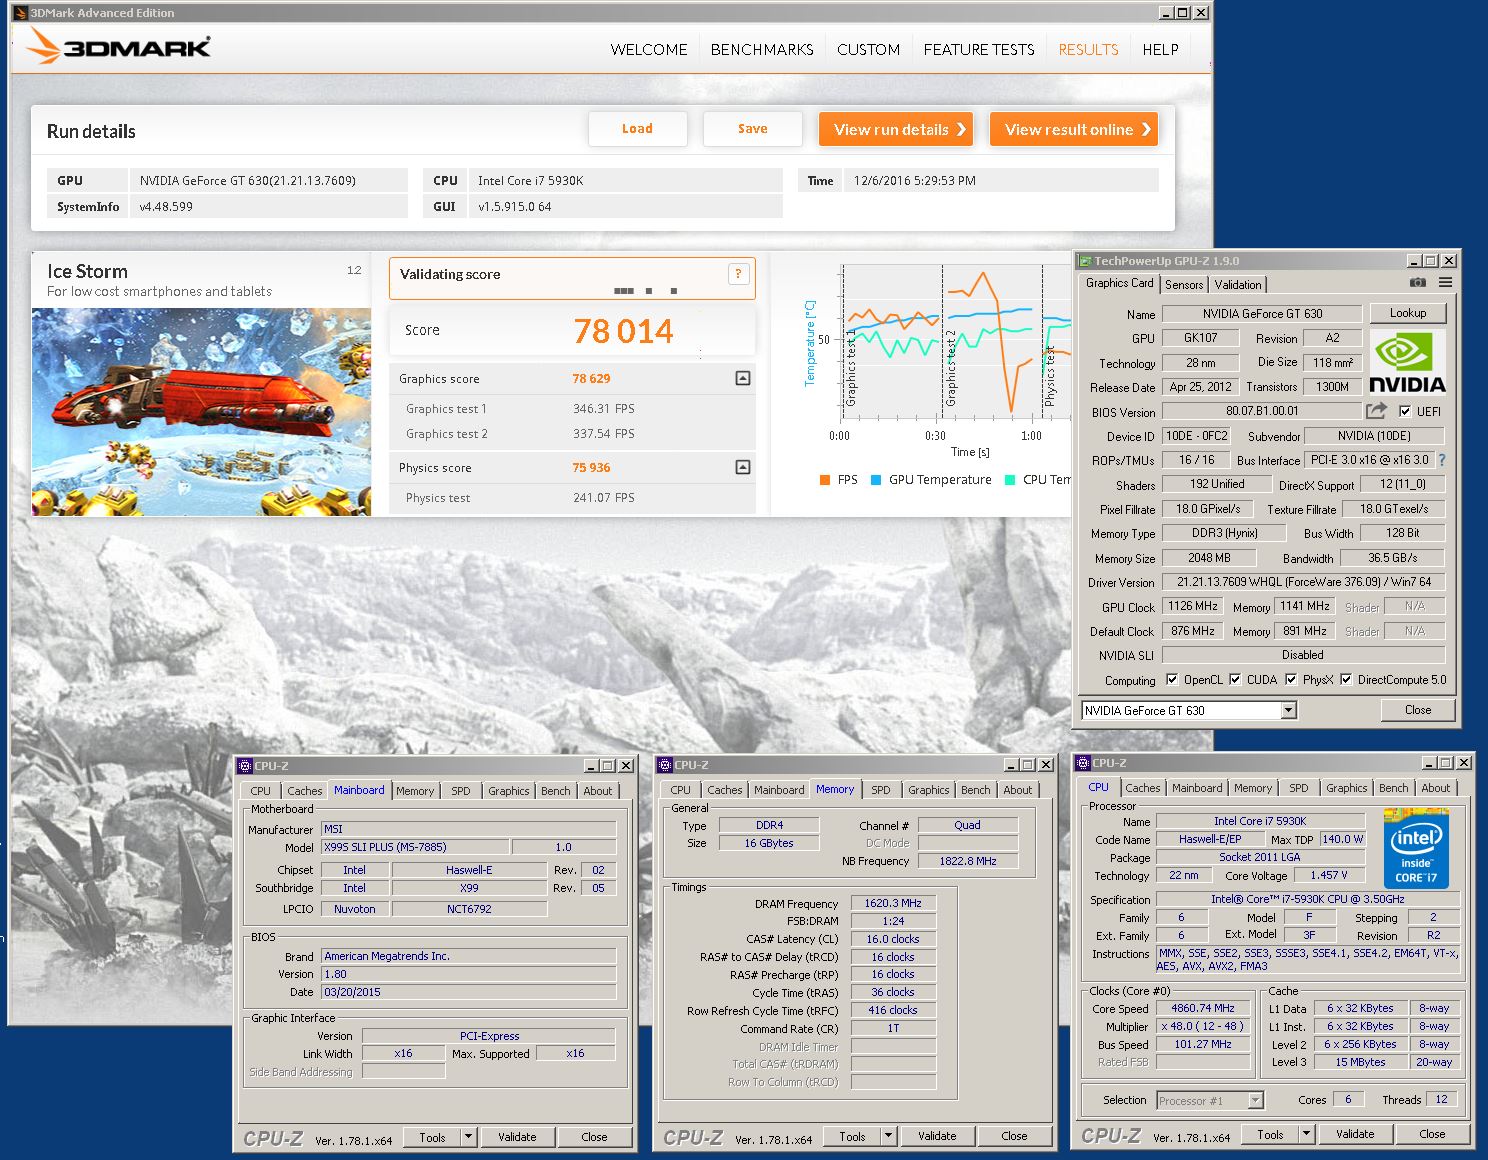Viewport: 1488px width, 1160px height.
Task: Toggle the CUDA checkbox
Action: [x=1235, y=679]
